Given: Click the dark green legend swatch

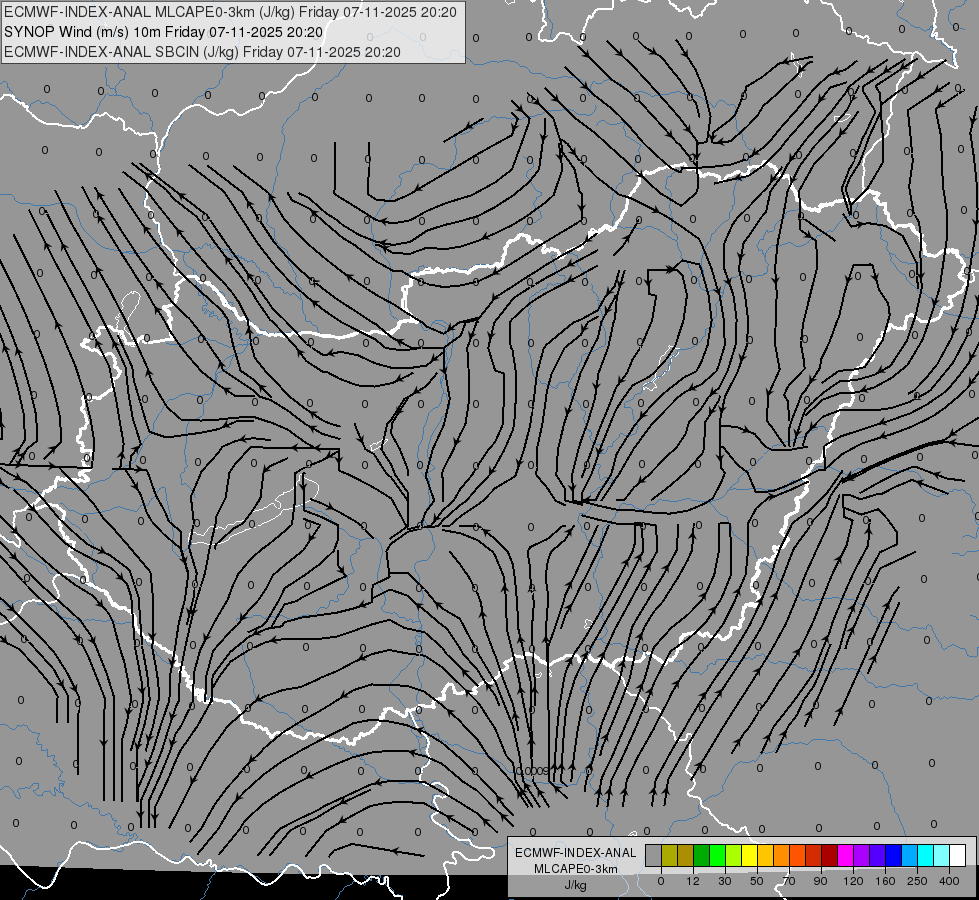Looking at the screenshot, I should (x=702, y=855).
